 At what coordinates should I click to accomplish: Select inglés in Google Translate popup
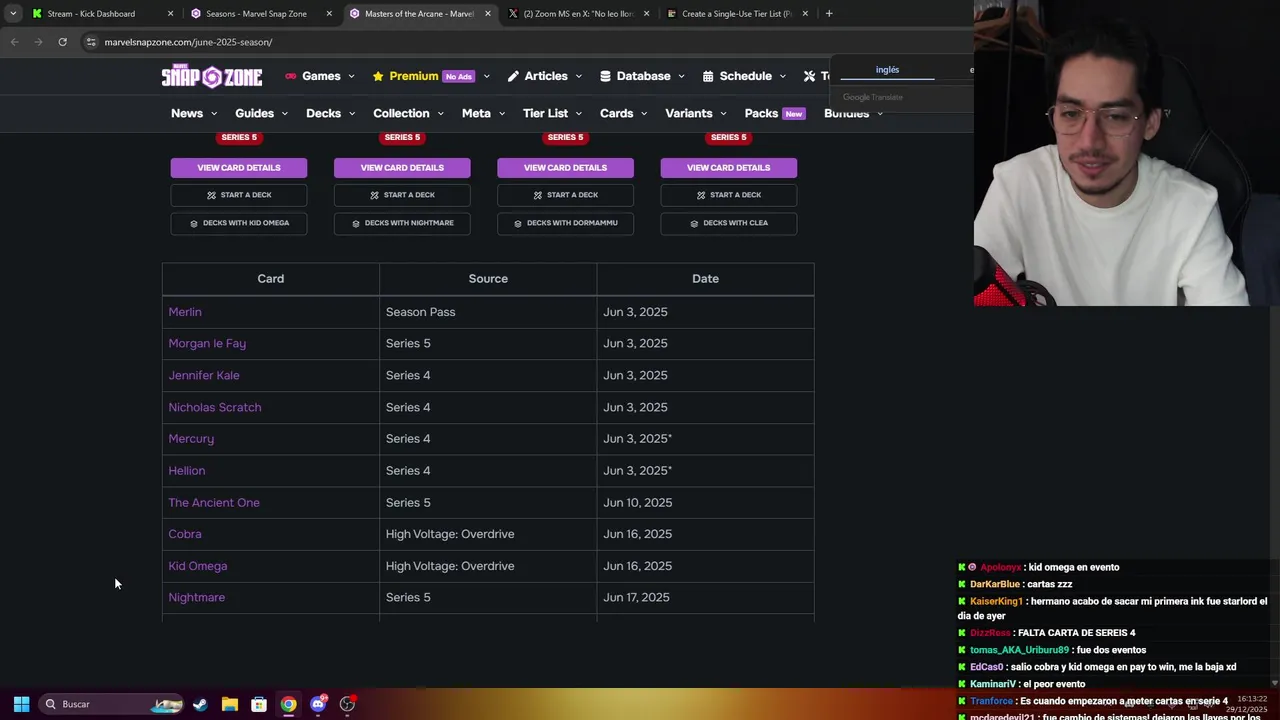[887, 70]
